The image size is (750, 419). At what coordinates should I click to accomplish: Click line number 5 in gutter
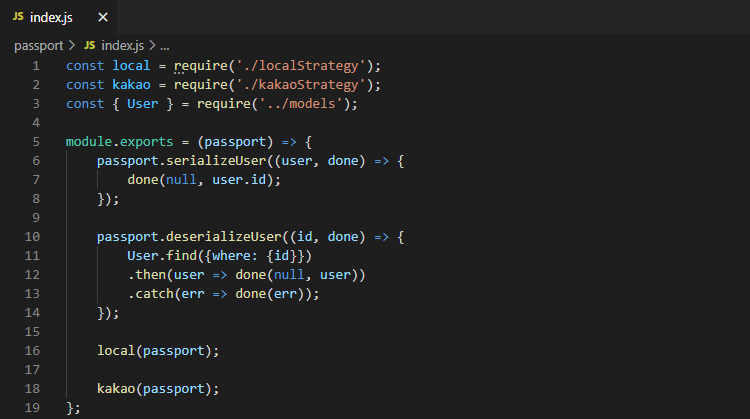pos(36,142)
